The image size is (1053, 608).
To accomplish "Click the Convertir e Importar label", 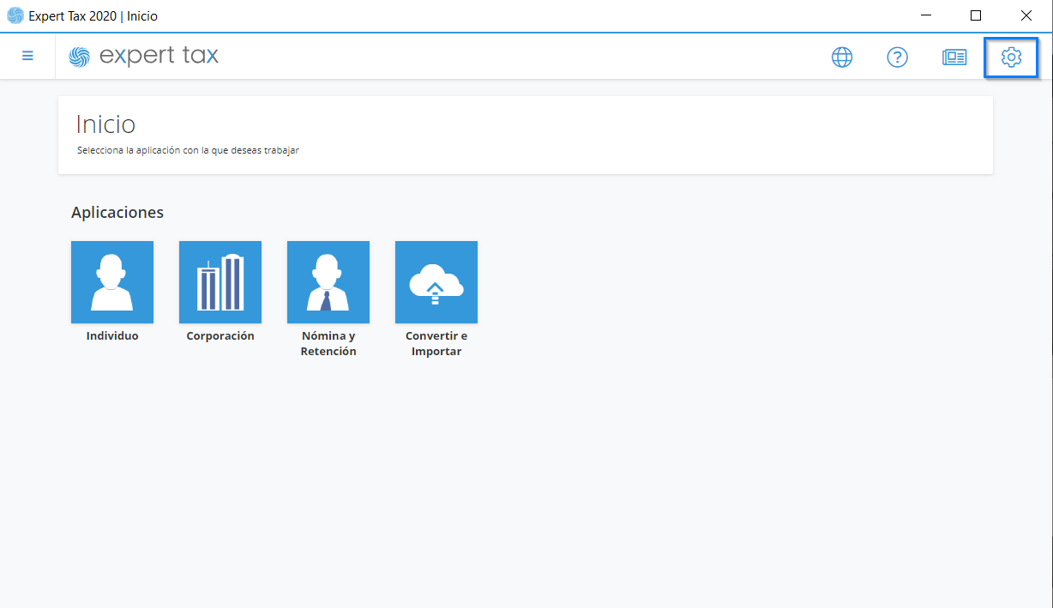I will pyautogui.click(x=437, y=343).
